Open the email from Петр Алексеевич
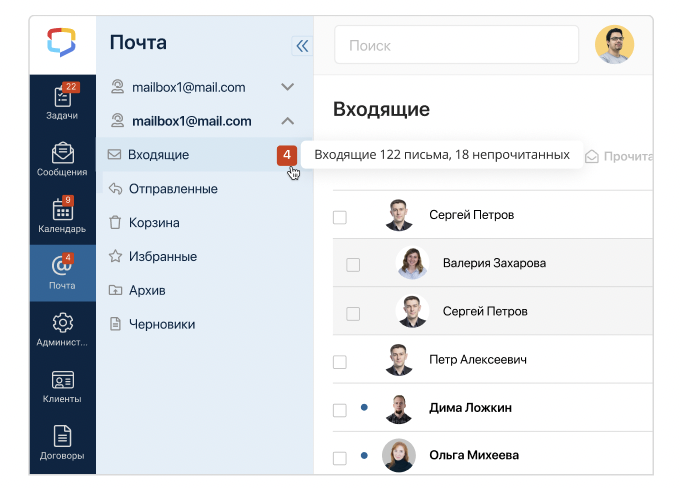Screen dimensions: 680x488 pos(493,359)
